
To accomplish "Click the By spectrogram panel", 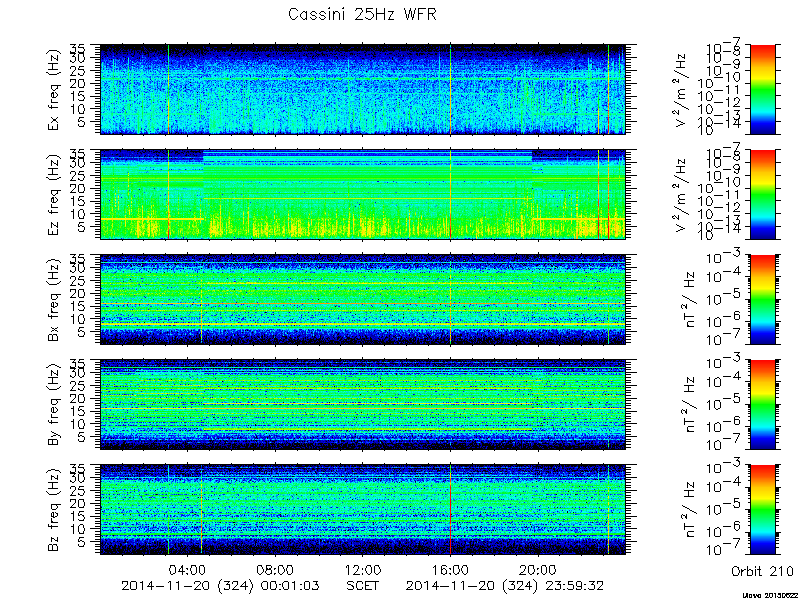I will (363, 405).
